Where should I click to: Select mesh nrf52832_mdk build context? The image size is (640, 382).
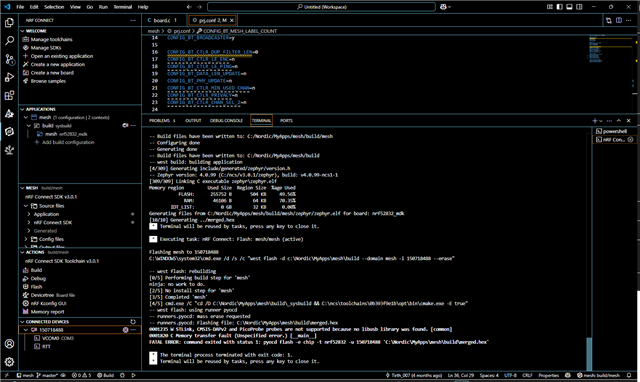point(66,134)
